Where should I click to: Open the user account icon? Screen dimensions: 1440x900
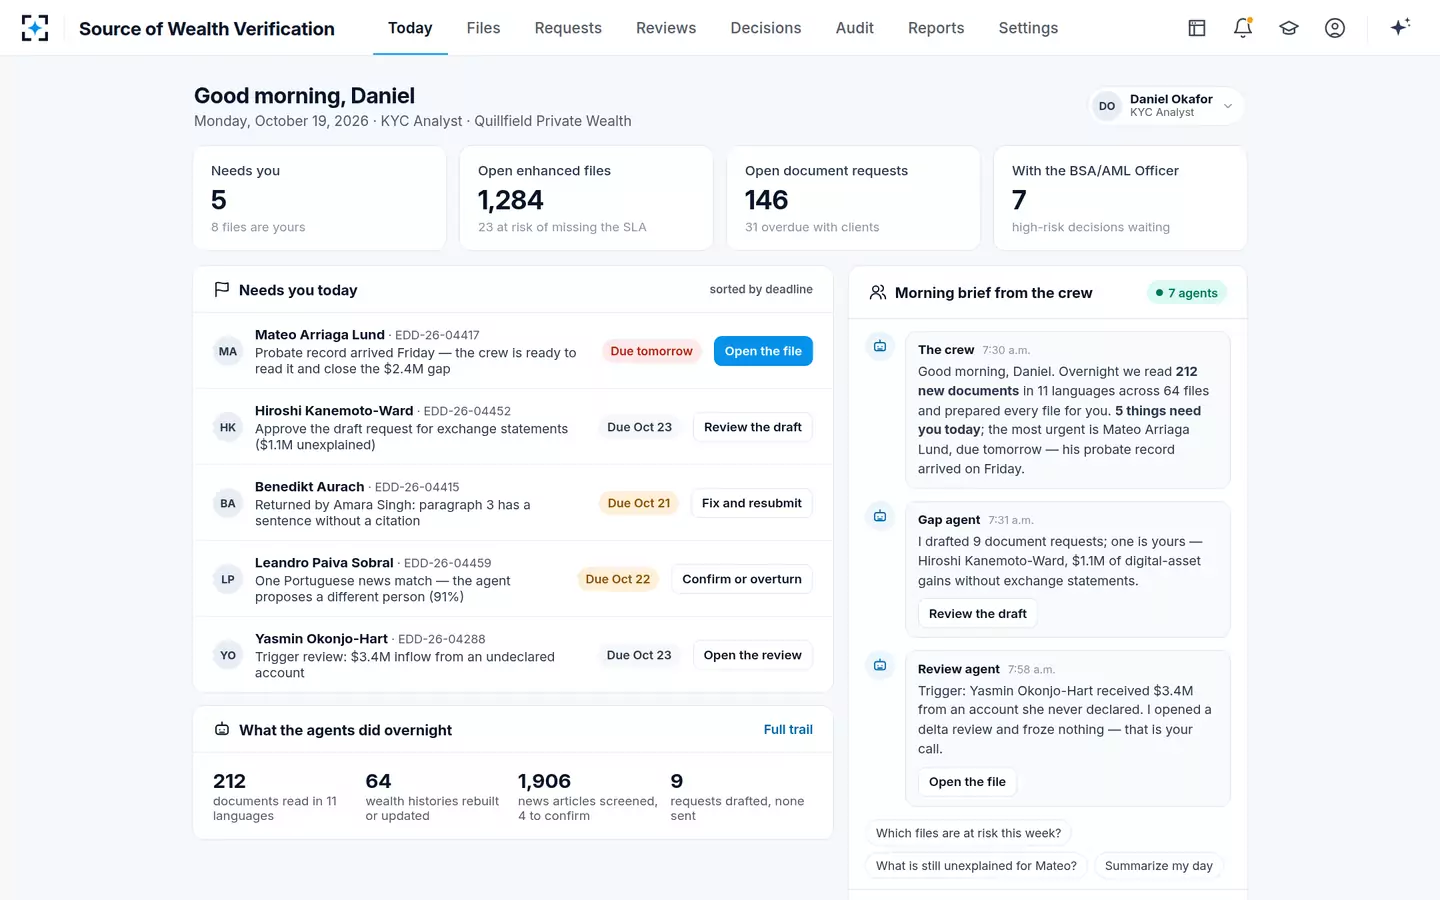pyautogui.click(x=1335, y=28)
